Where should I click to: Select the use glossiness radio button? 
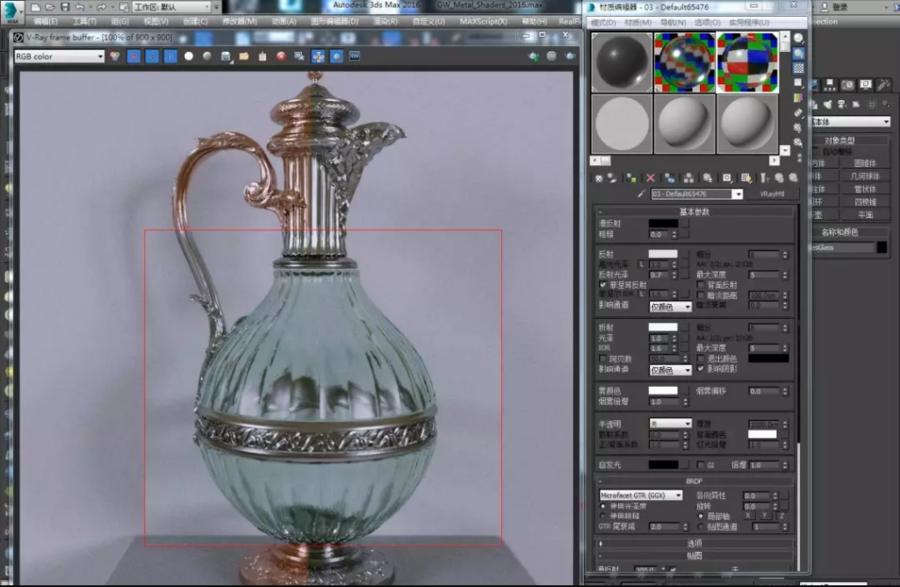(x=603, y=506)
